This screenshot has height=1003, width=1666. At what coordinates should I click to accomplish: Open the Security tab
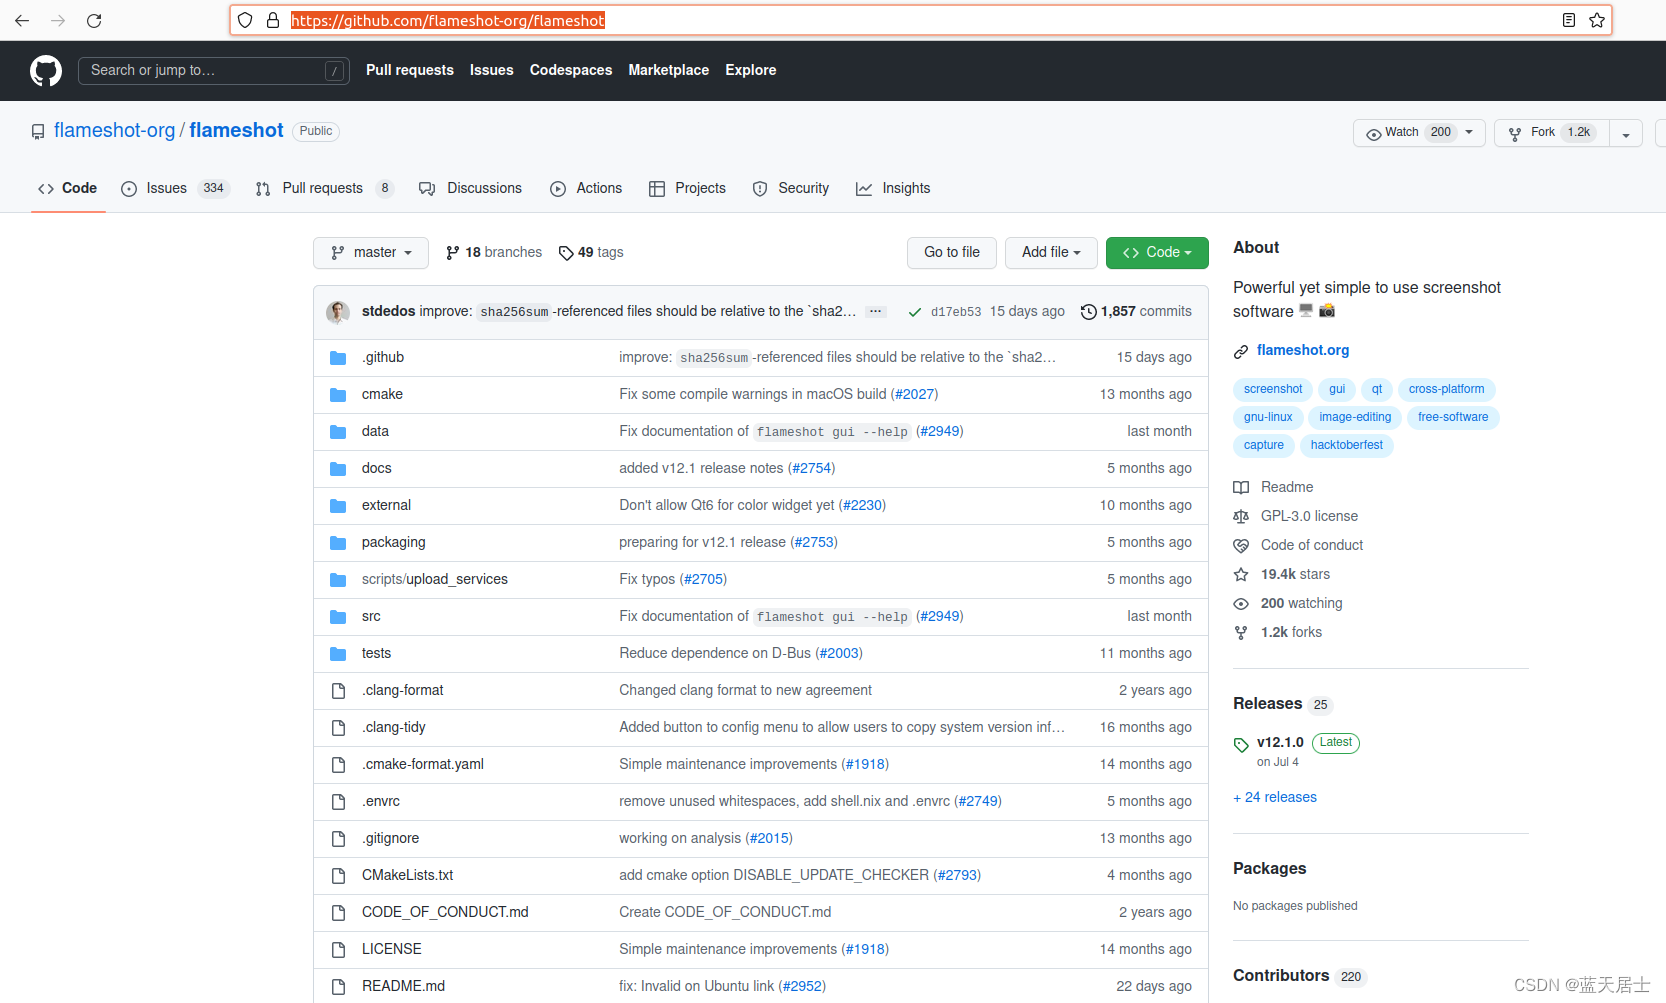[791, 189]
